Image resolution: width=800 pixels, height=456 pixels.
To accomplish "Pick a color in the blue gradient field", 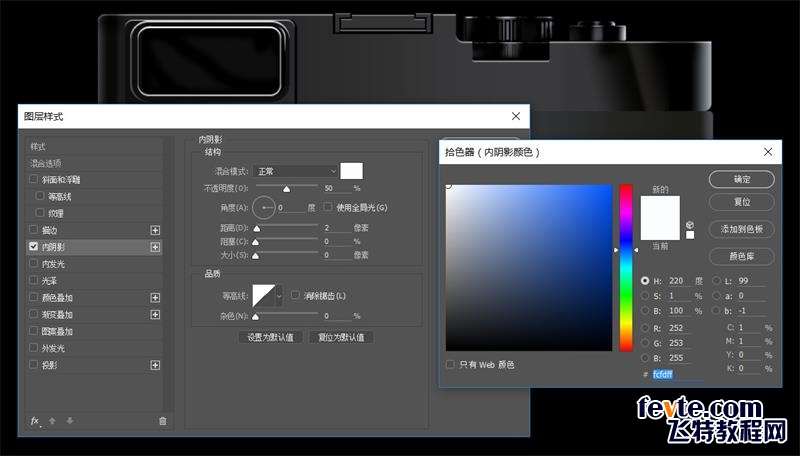I will 529,268.
